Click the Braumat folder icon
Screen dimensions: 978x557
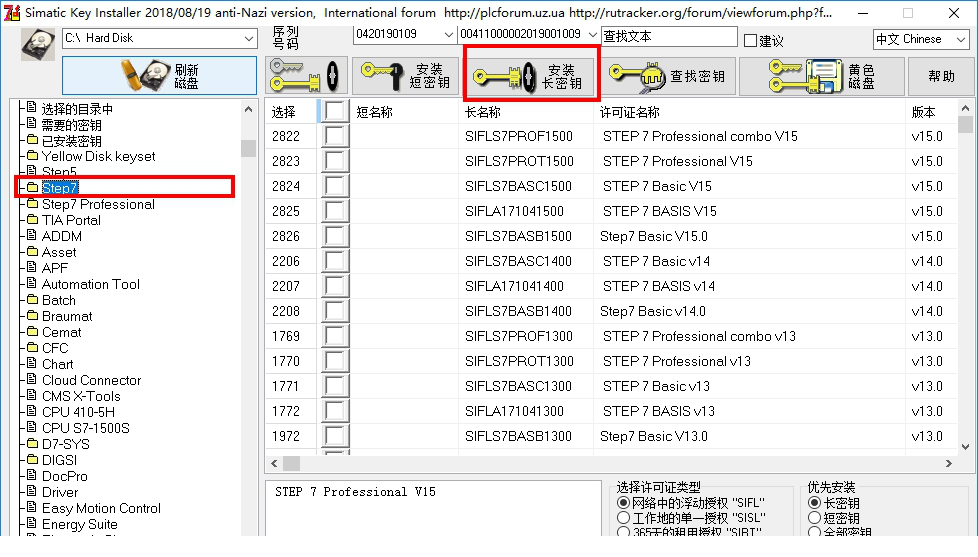tap(32, 316)
